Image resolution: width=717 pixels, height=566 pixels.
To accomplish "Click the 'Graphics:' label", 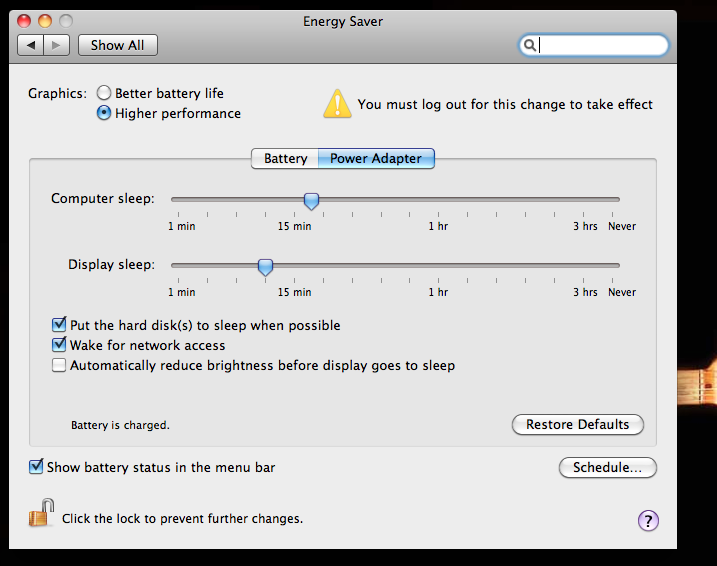I will pos(58,93).
